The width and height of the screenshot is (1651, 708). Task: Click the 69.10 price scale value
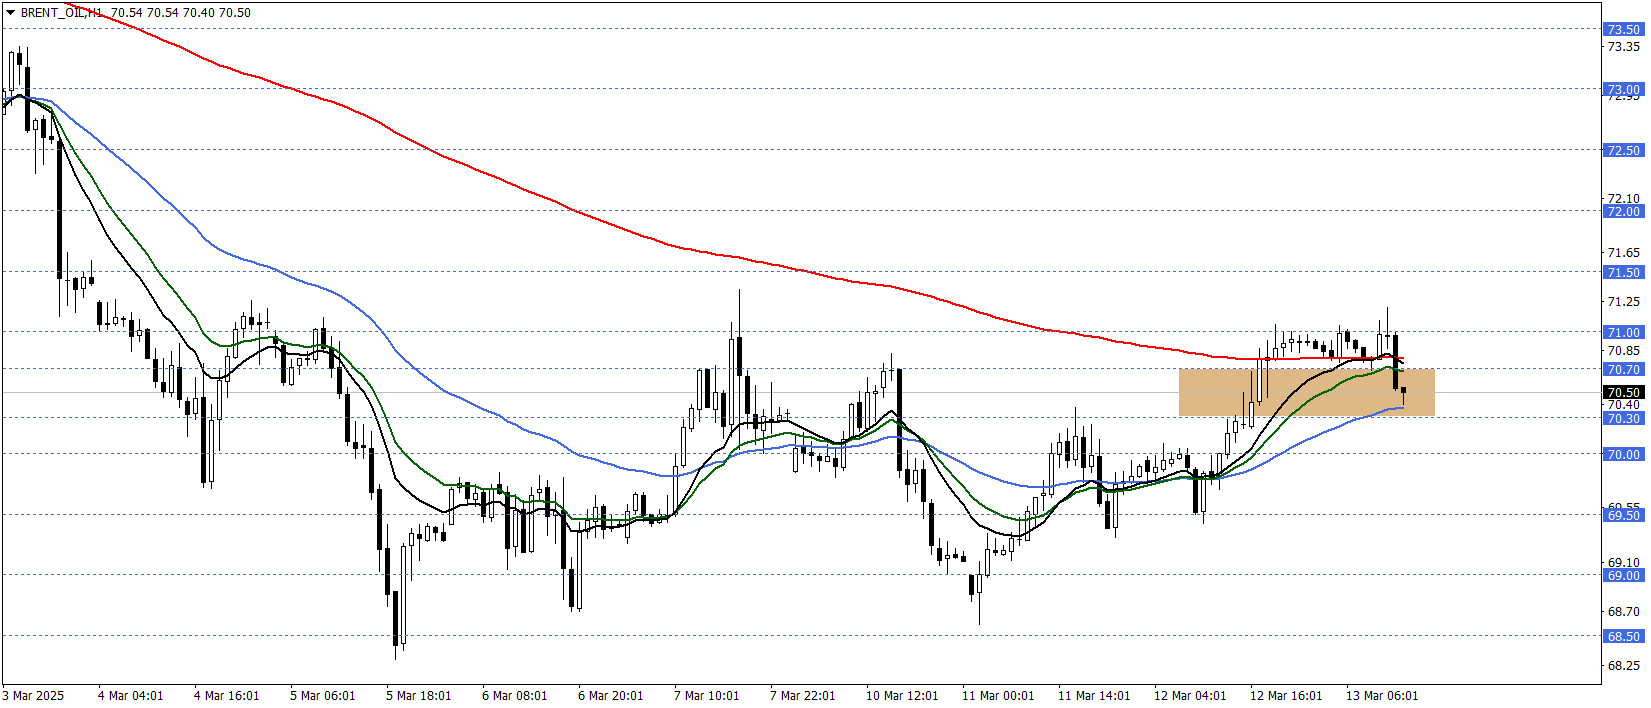[x=1623, y=563]
